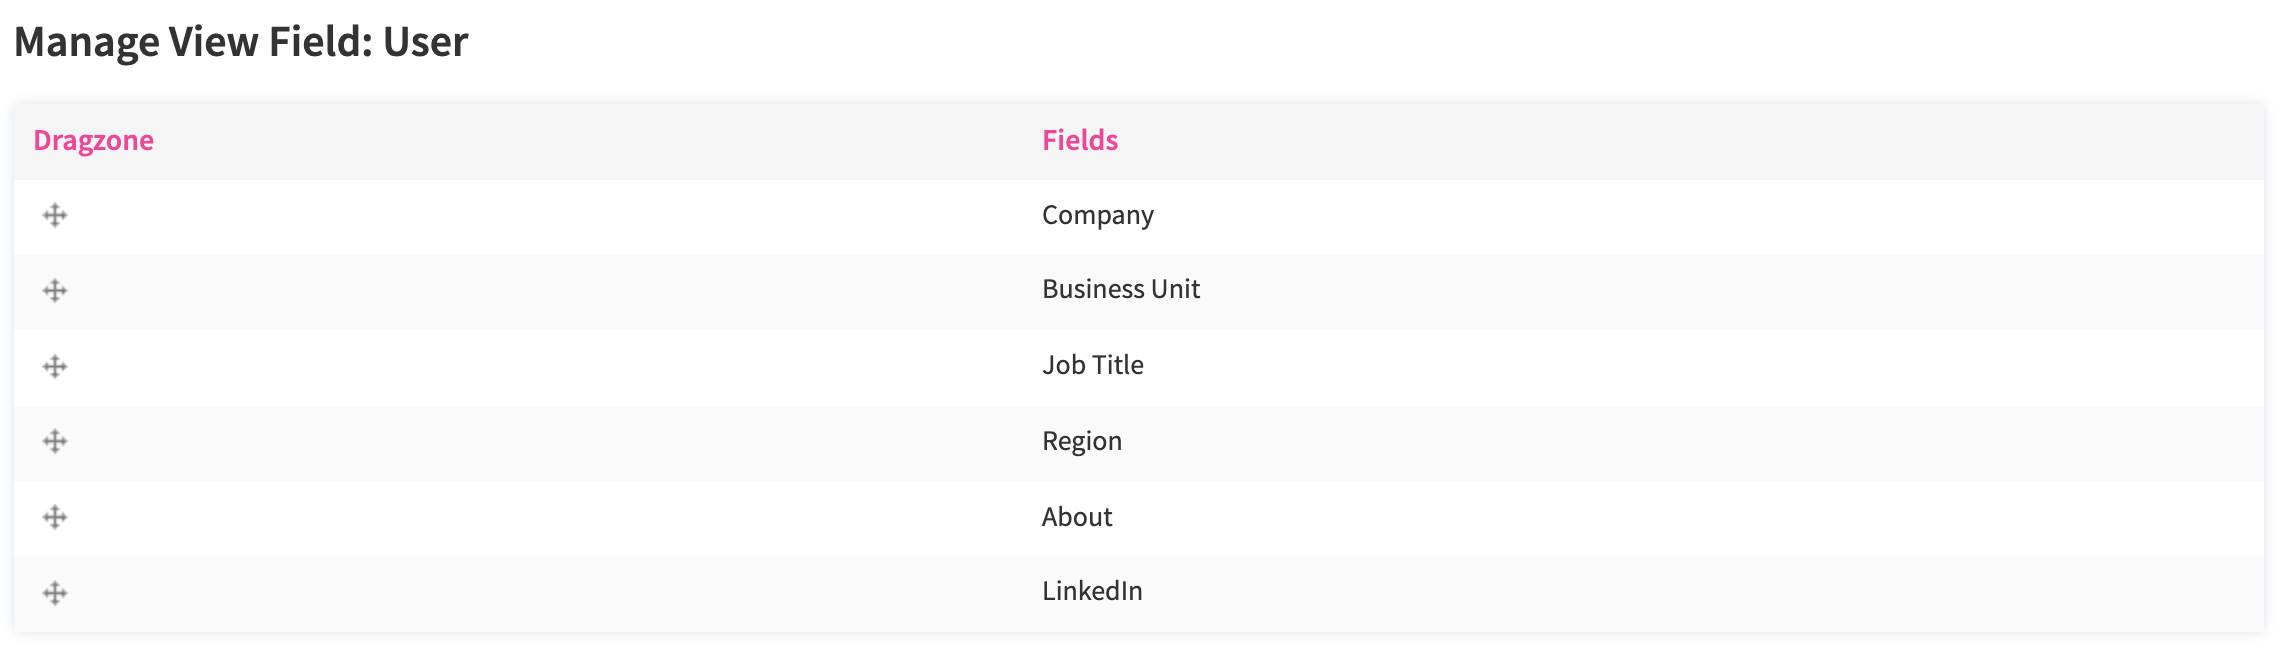
Task: Click the Fields column header
Action: point(1080,140)
